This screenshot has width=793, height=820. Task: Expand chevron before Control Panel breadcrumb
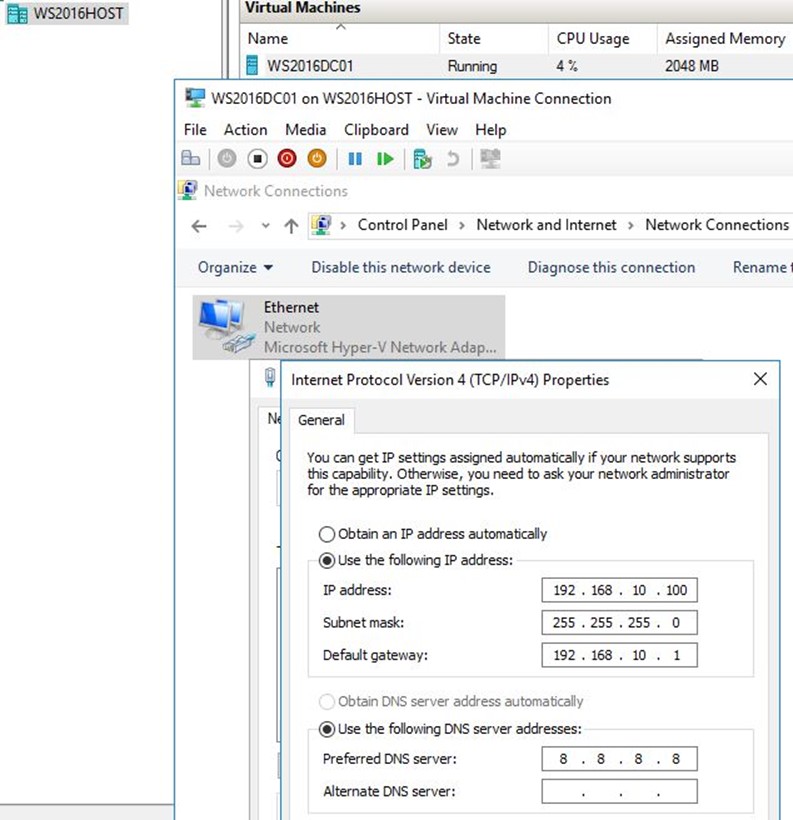[x=343, y=225]
